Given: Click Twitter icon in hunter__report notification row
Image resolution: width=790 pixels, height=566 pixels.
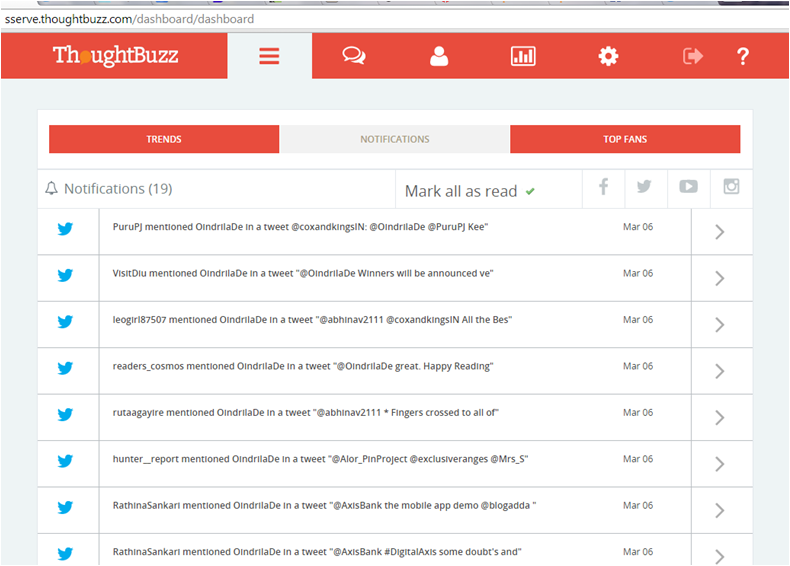Looking at the screenshot, I should [x=65, y=461].
